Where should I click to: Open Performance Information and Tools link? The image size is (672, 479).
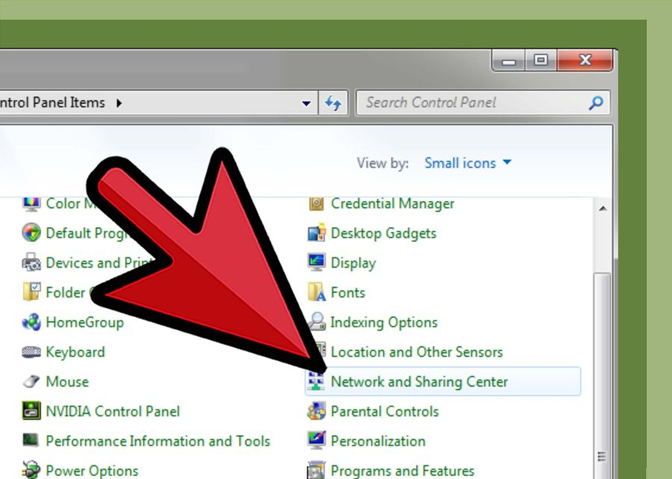coord(158,441)
